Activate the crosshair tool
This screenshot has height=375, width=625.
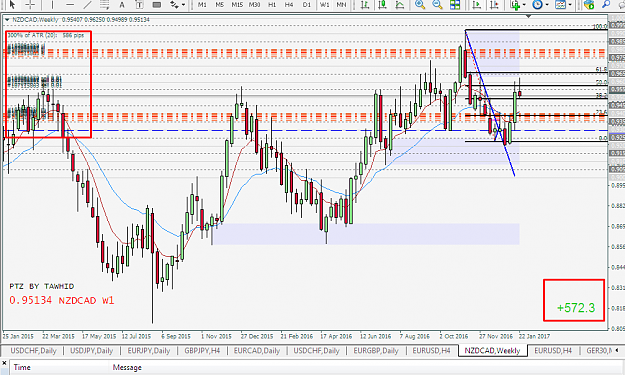[30, 4]
